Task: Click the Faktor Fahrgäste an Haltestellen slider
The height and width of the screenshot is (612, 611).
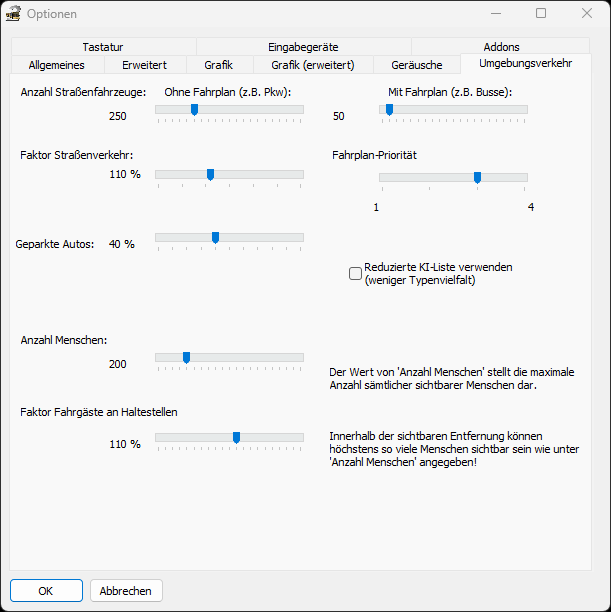Action: pyautogui.click(x=236, y=437)
